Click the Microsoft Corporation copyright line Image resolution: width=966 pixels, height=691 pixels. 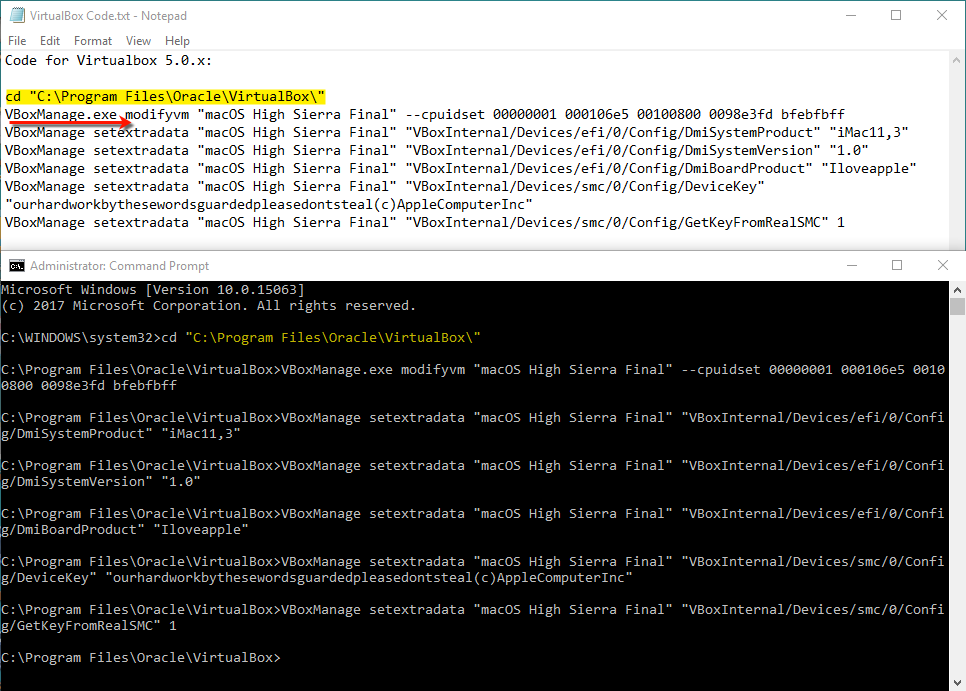click(209, 305)
